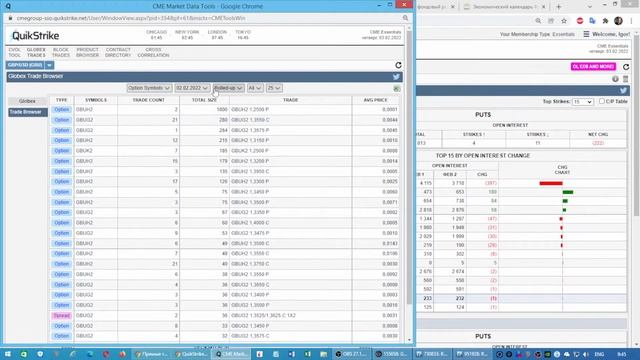Click GBUK2 1.2500 P trade cell
This screenshot has height=360, width=640.
coord(291,151)
